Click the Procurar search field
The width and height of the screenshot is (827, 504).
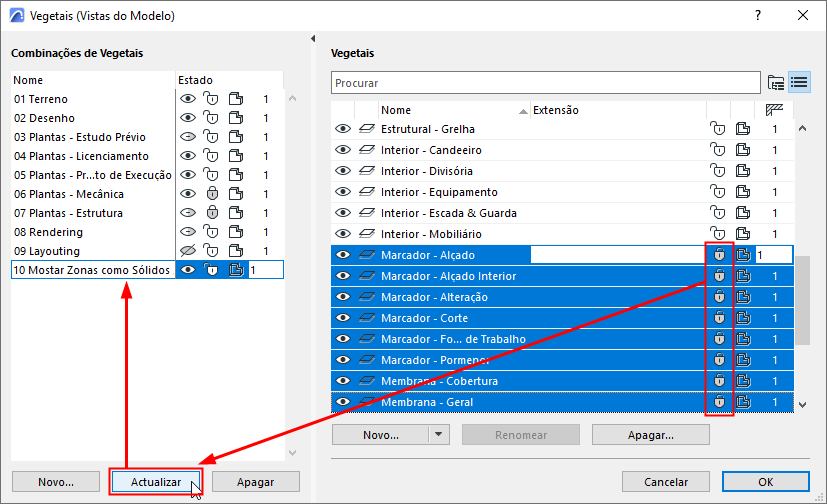pos(546,83)
